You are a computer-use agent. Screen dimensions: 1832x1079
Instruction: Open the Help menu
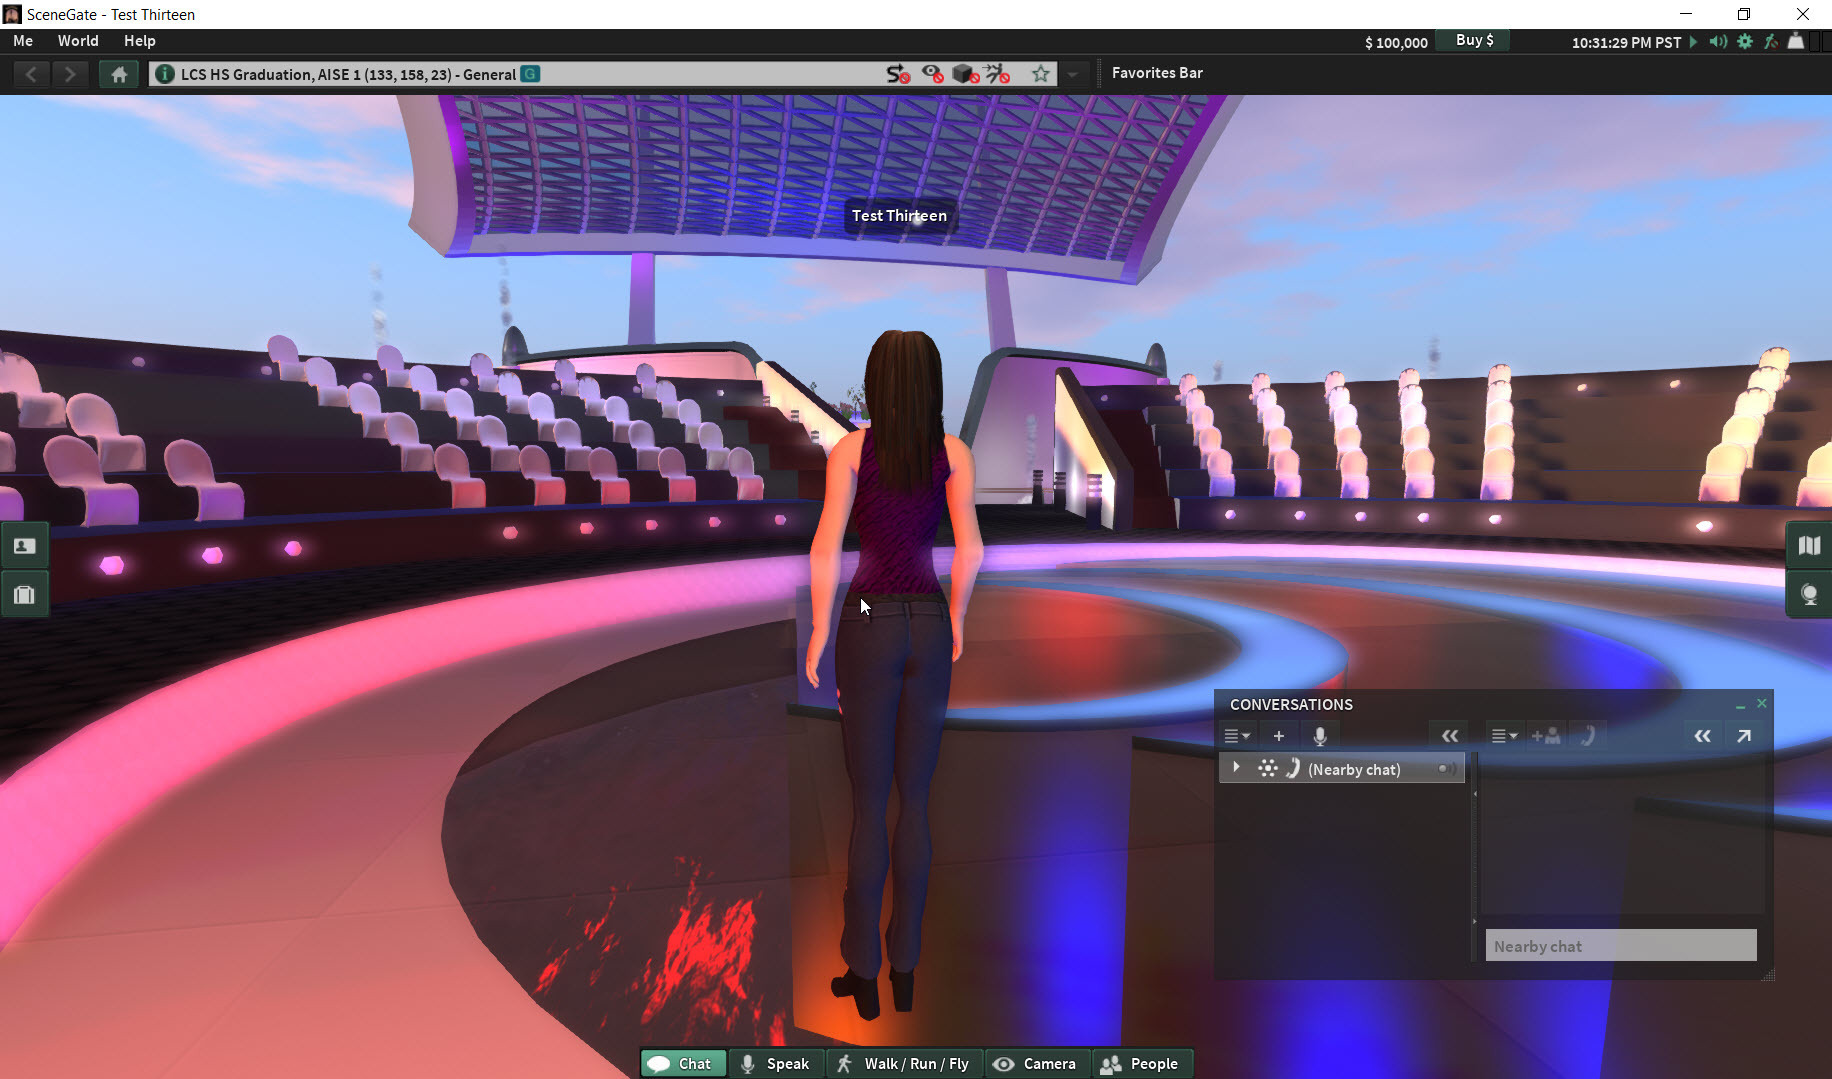point(139,41)
